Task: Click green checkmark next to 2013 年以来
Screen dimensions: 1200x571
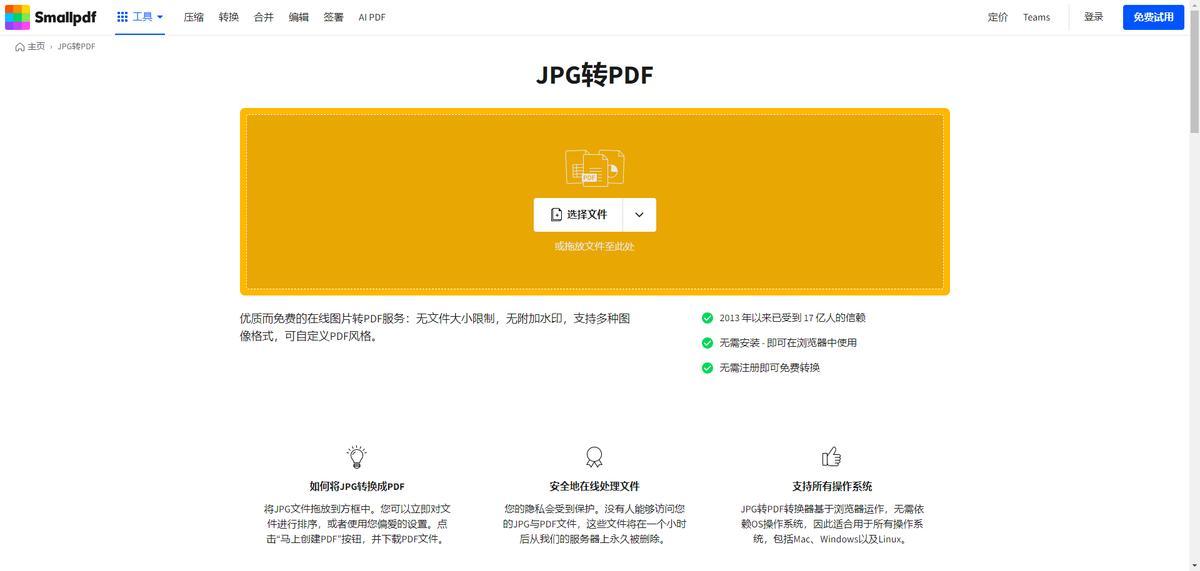Action: pyautogui.click(x=707, y=318)
